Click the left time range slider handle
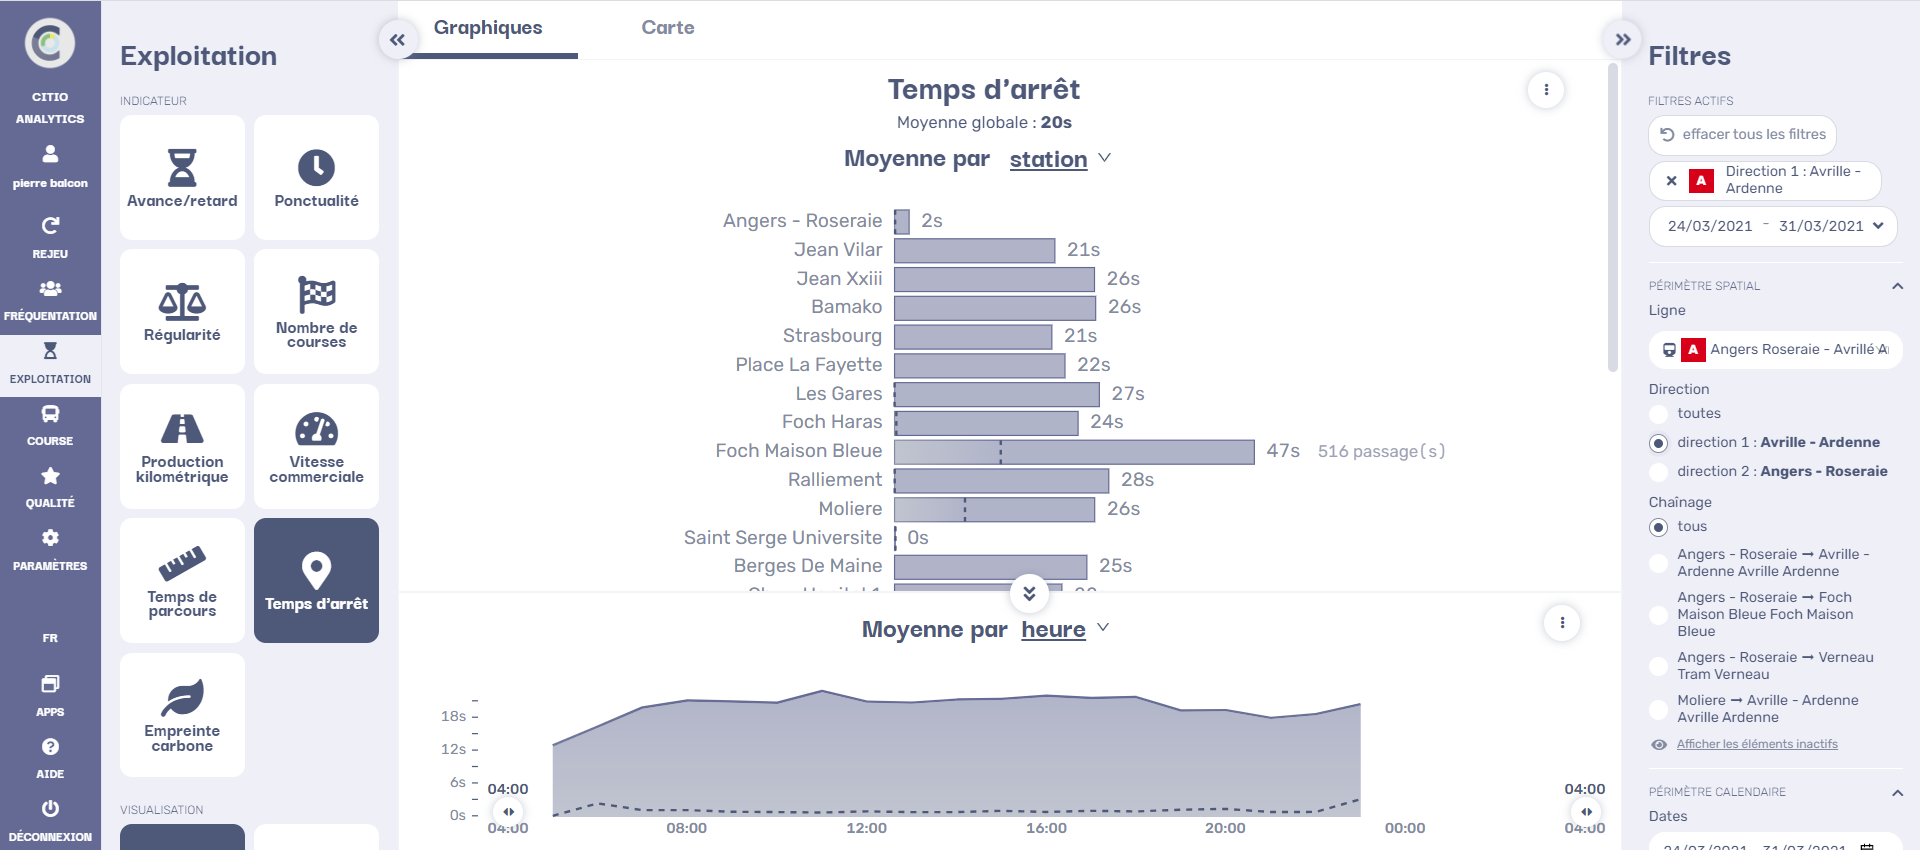 [509, 812]
